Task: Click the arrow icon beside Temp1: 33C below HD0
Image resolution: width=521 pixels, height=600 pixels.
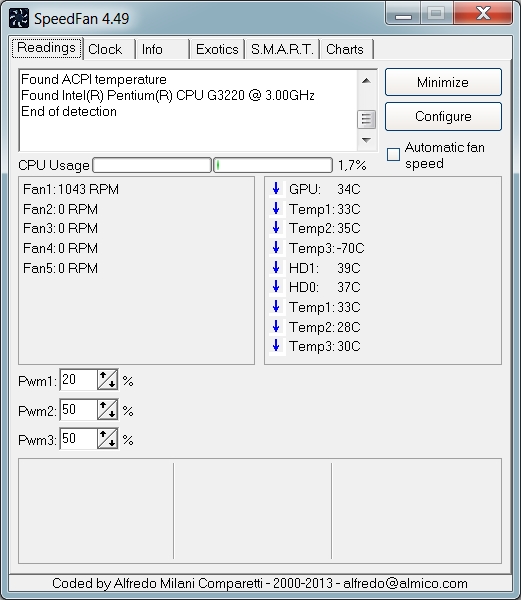Action: point(276,307)
